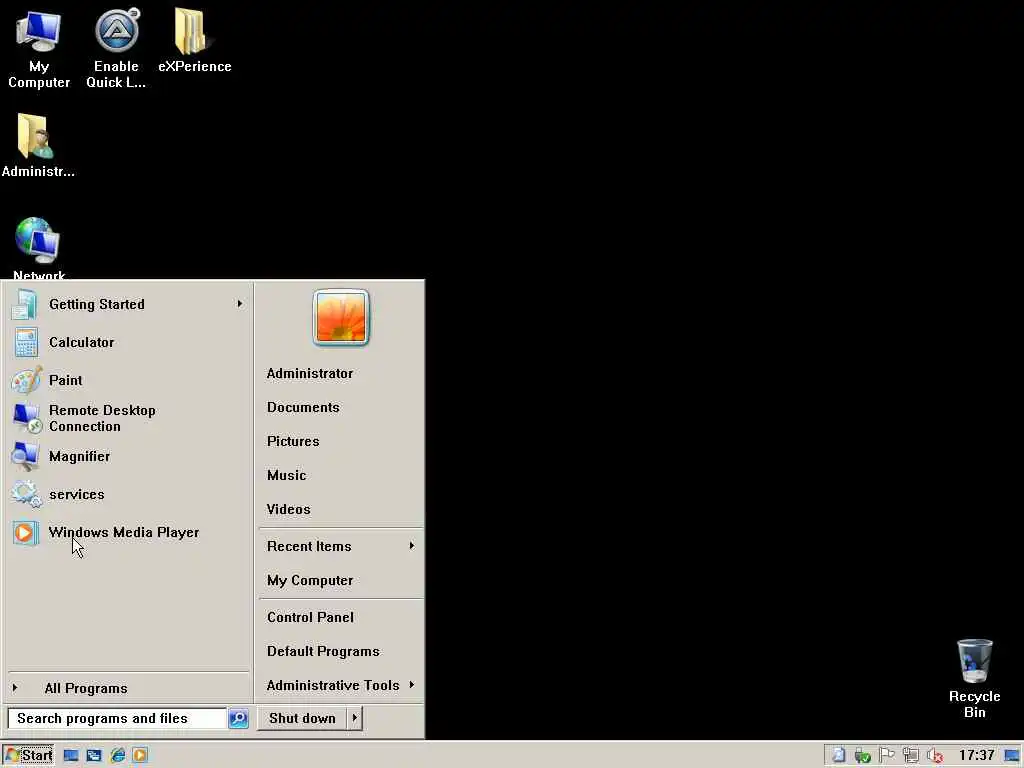Viewport: 1024px width, 768px height.
Task: Click the 17:37 system clock
Action: (x=976, y=756)
